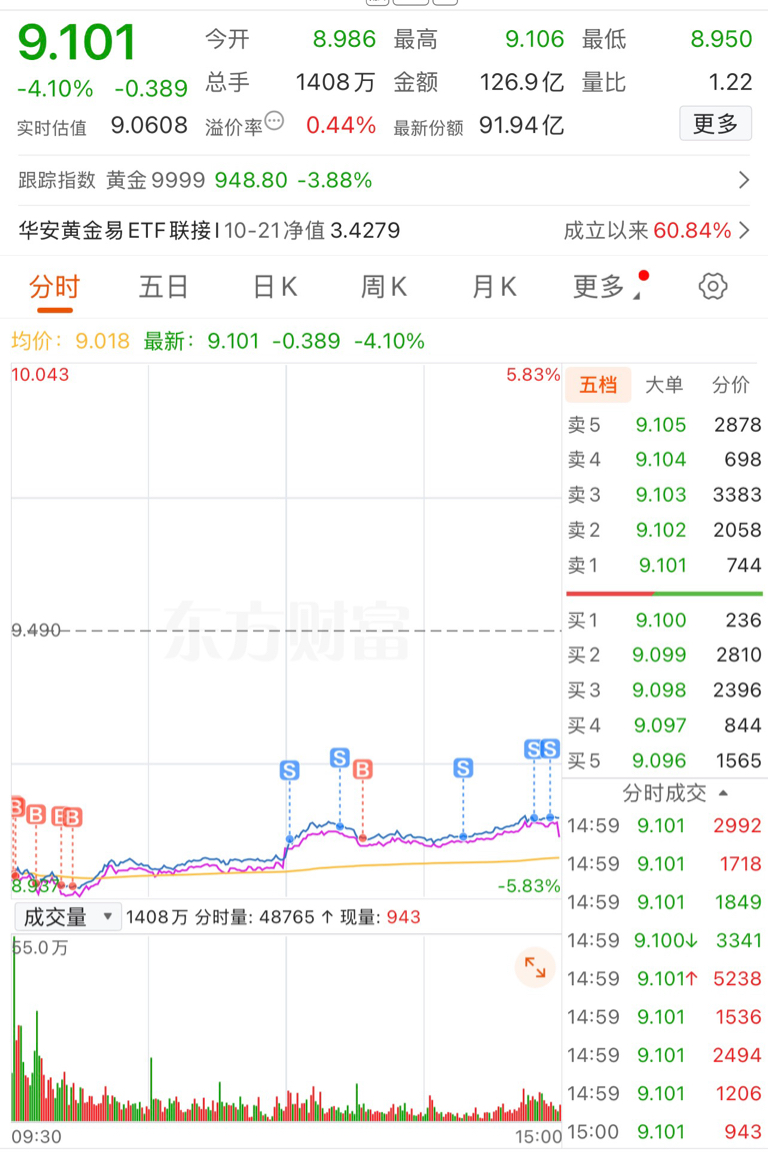768x1157 pixels.
Task: Tap the volume histogram chart
Action: [286, 1029]
